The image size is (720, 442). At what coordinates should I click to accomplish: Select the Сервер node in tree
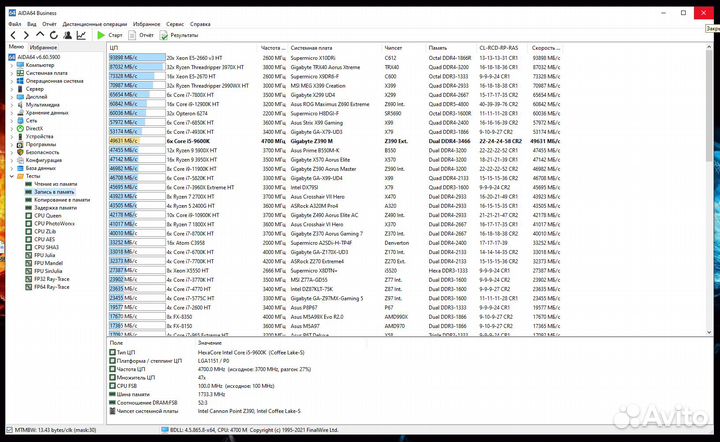pyautogui.click(x=34, y=89)
